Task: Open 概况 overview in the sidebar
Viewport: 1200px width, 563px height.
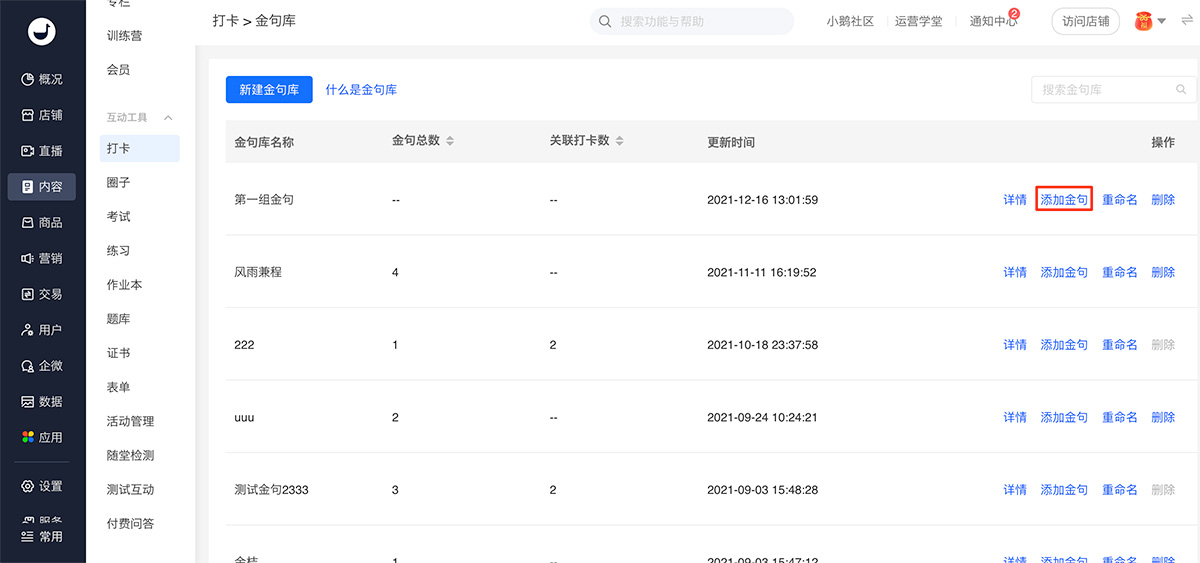Action: tap(42, 79)
